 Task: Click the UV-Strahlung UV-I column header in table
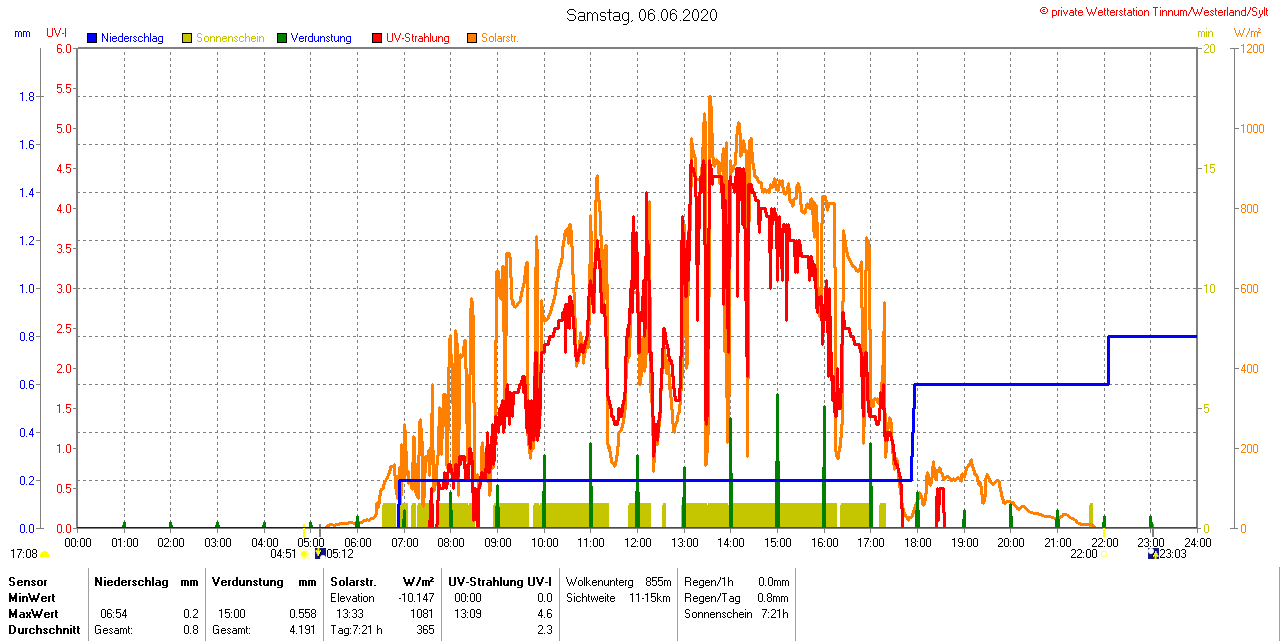coord(499,581)
